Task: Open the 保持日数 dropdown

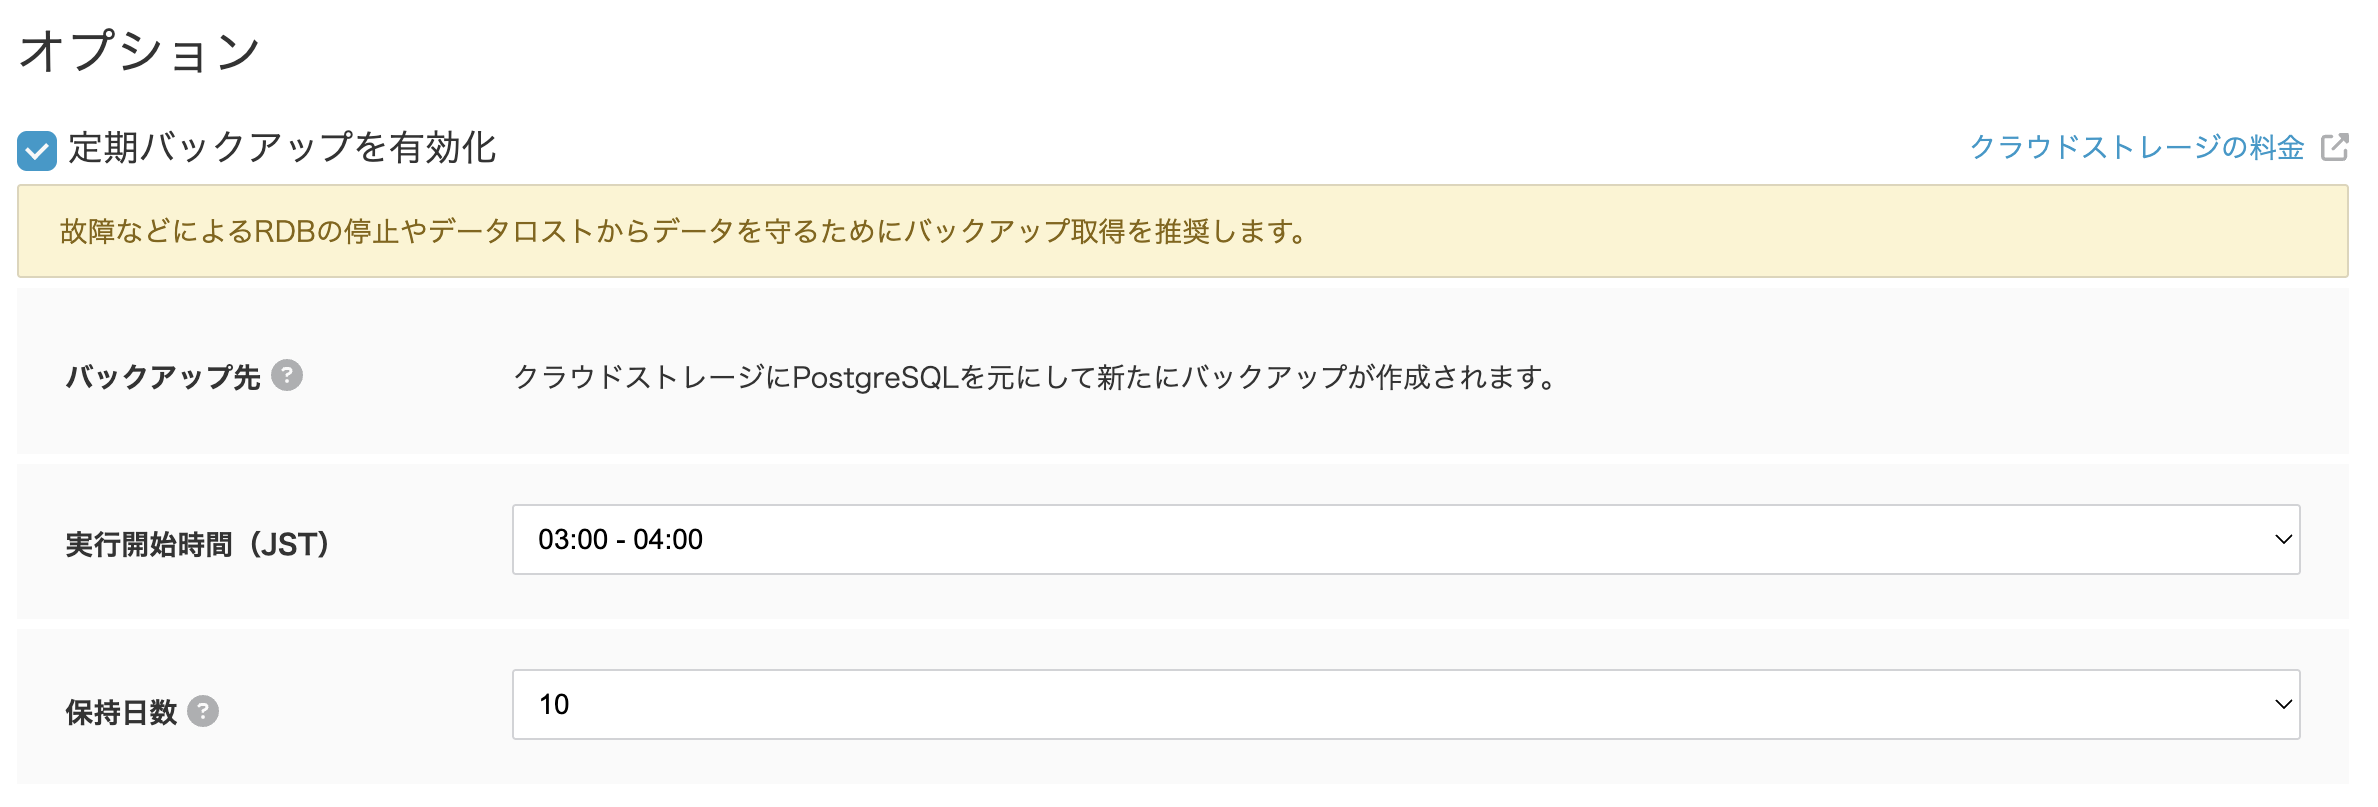Action: (x=1404, y=705)
